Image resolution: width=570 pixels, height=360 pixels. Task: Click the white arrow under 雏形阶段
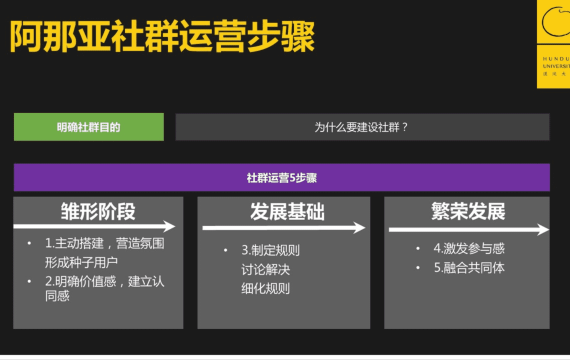click(94, 226)
